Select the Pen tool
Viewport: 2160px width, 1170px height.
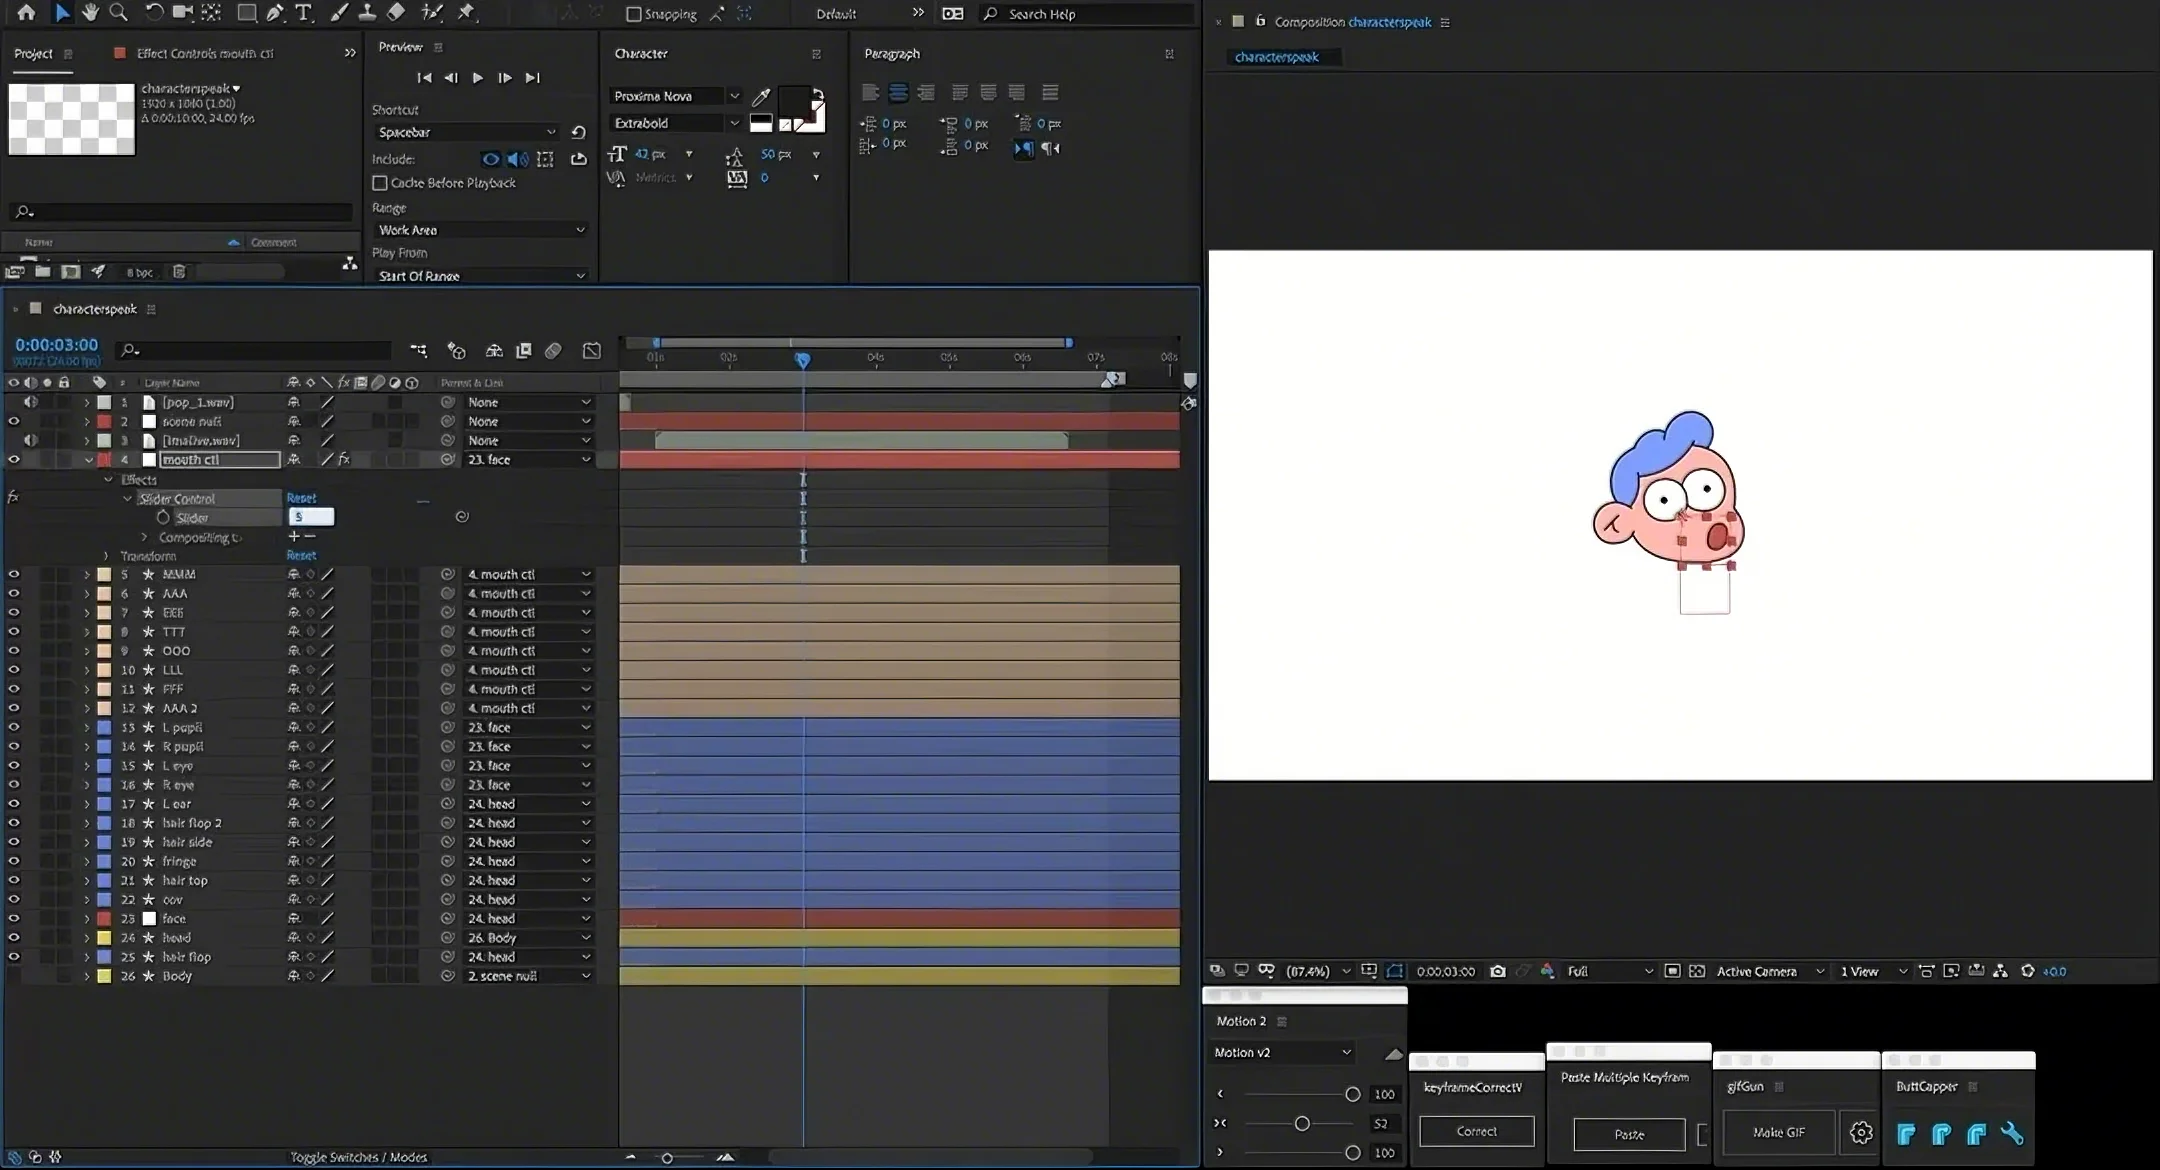click(x=274, y=12)
